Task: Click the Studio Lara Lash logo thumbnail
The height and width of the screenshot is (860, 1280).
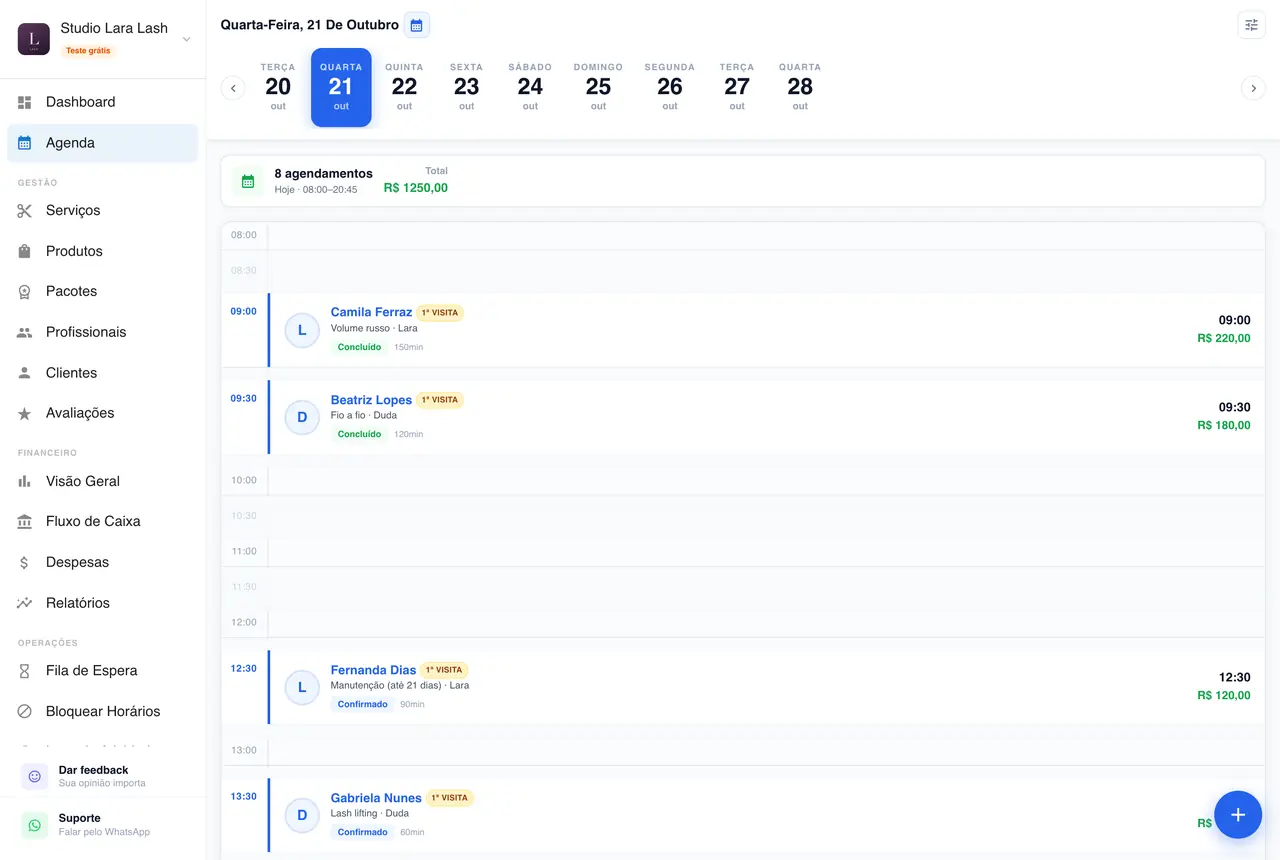Action: click(34, 39)
